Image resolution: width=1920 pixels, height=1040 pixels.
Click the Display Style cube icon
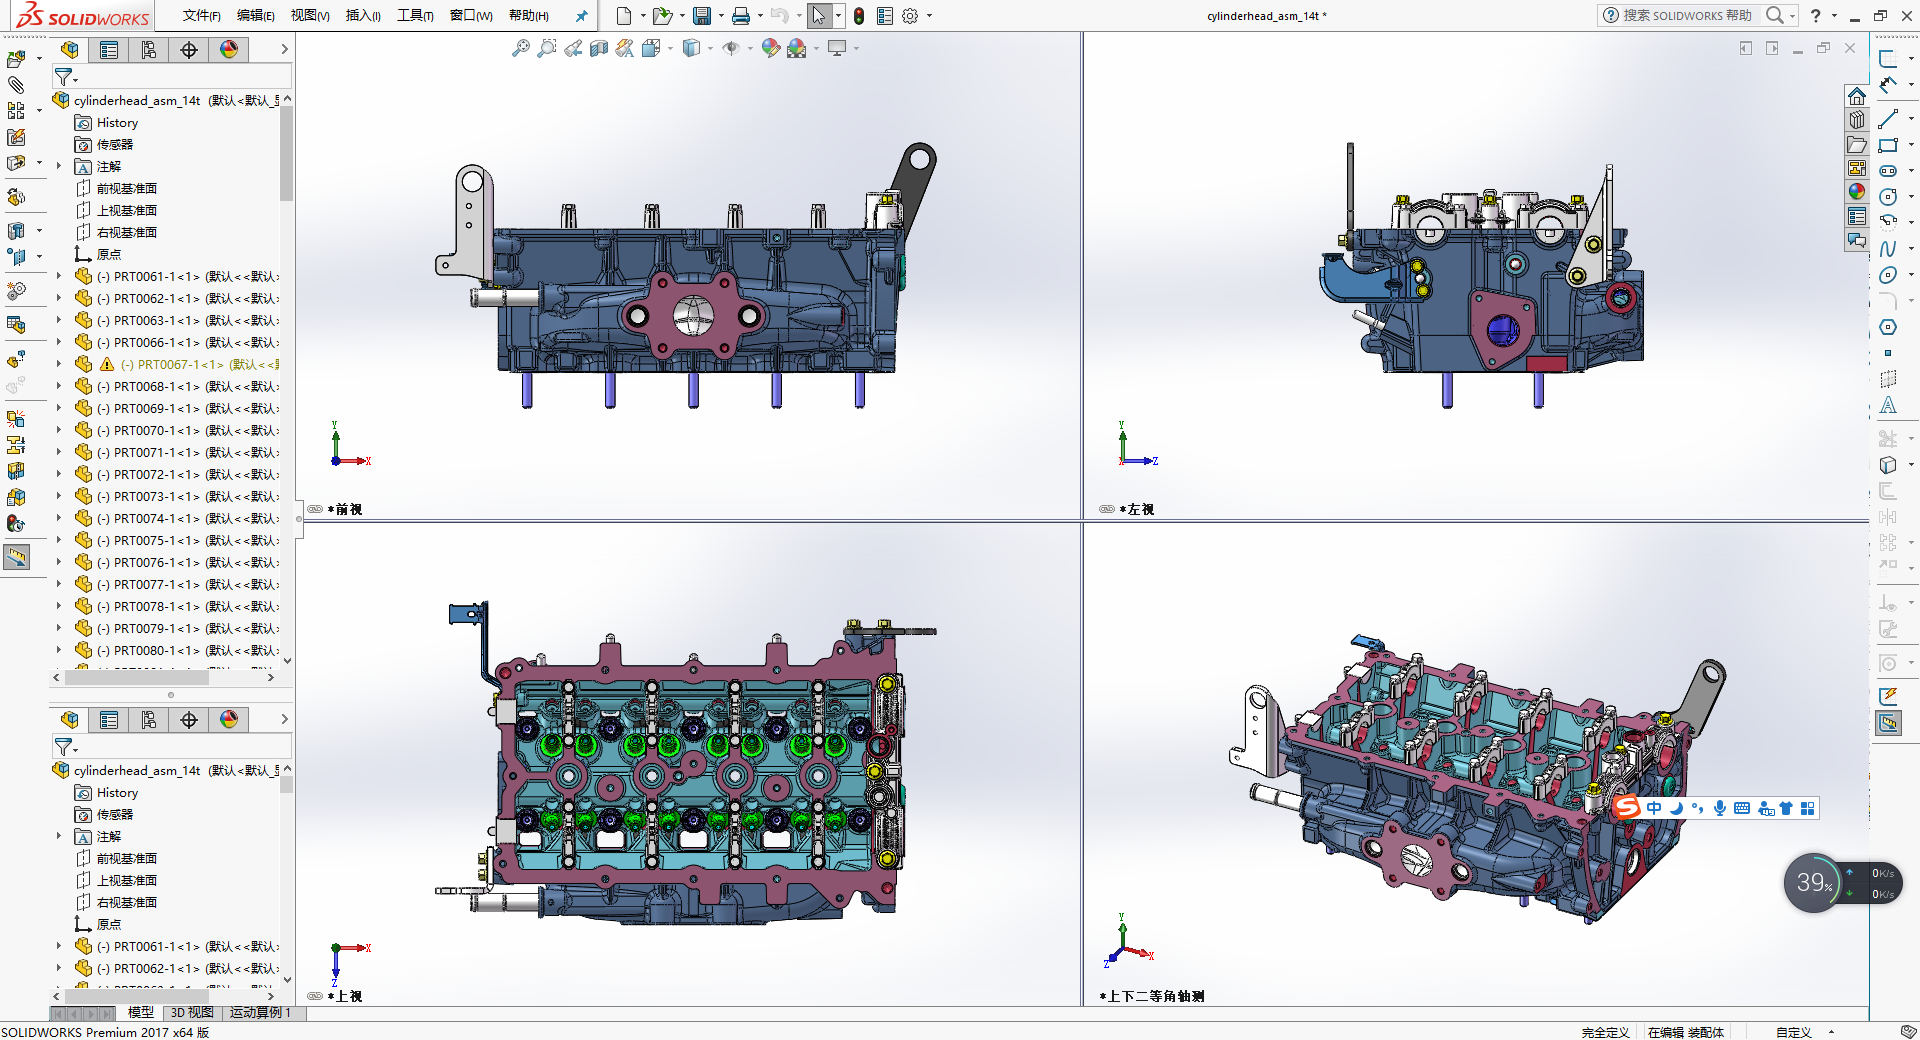pyautogui.click(x=691, y=48)
